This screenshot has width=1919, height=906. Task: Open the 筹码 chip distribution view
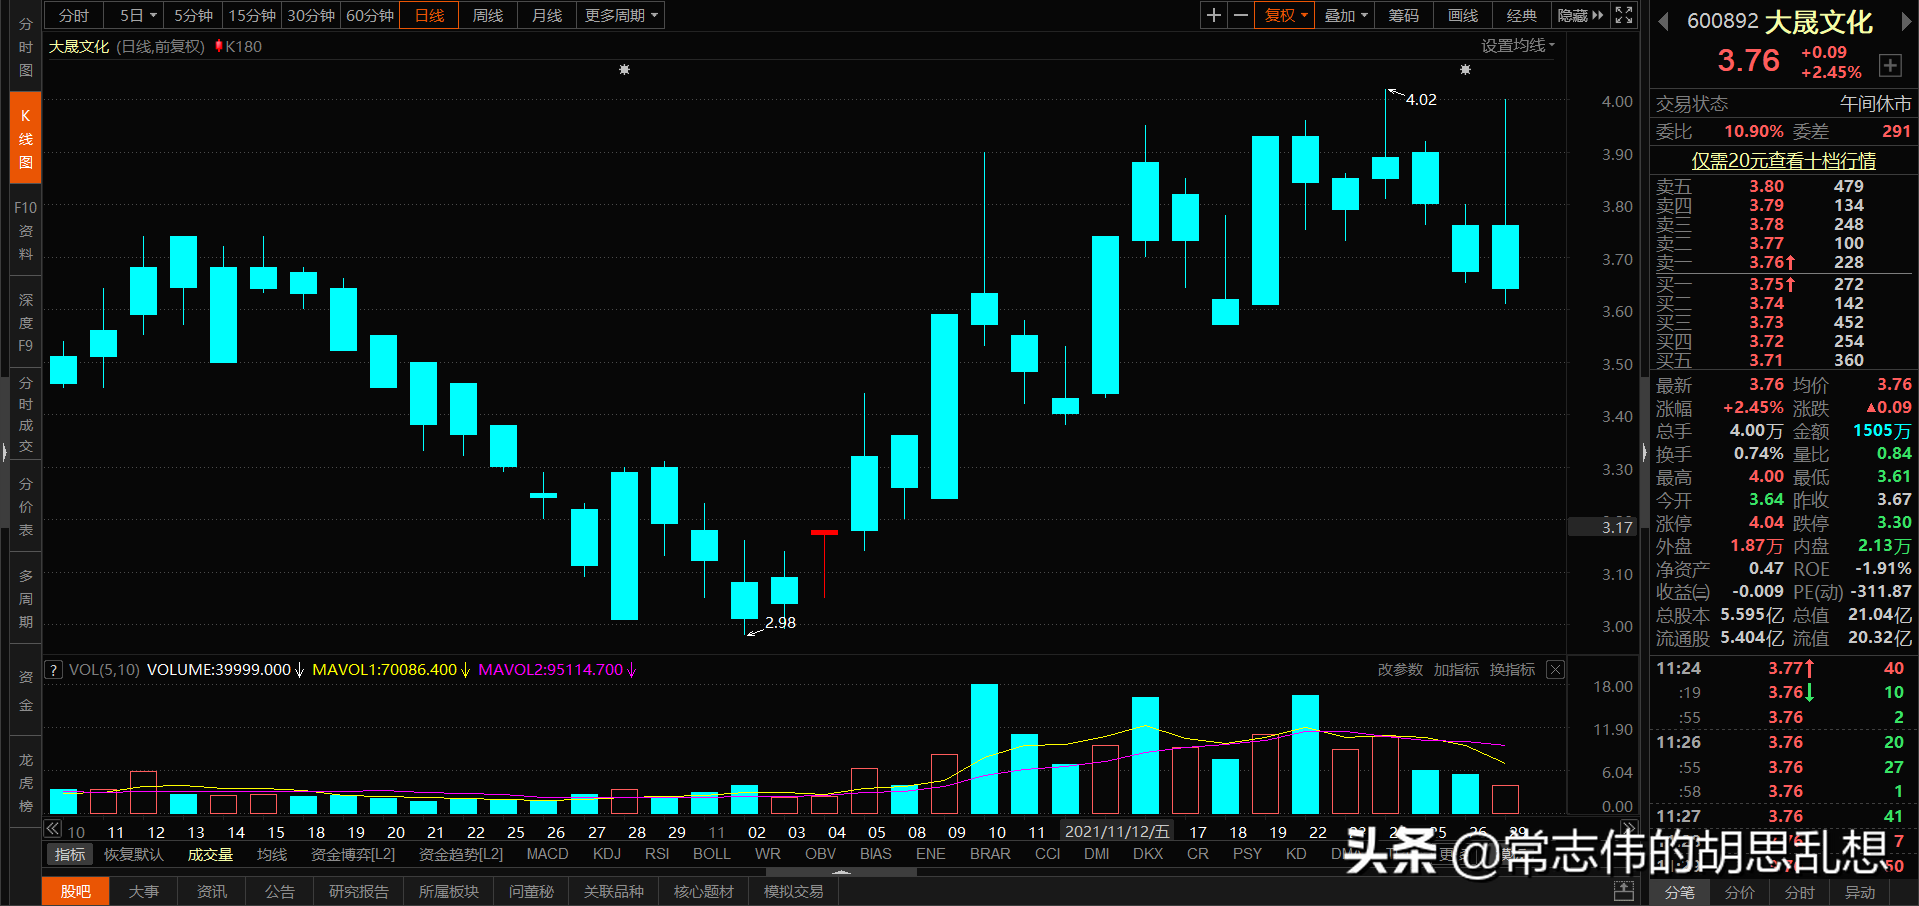tap(1403, 15)
